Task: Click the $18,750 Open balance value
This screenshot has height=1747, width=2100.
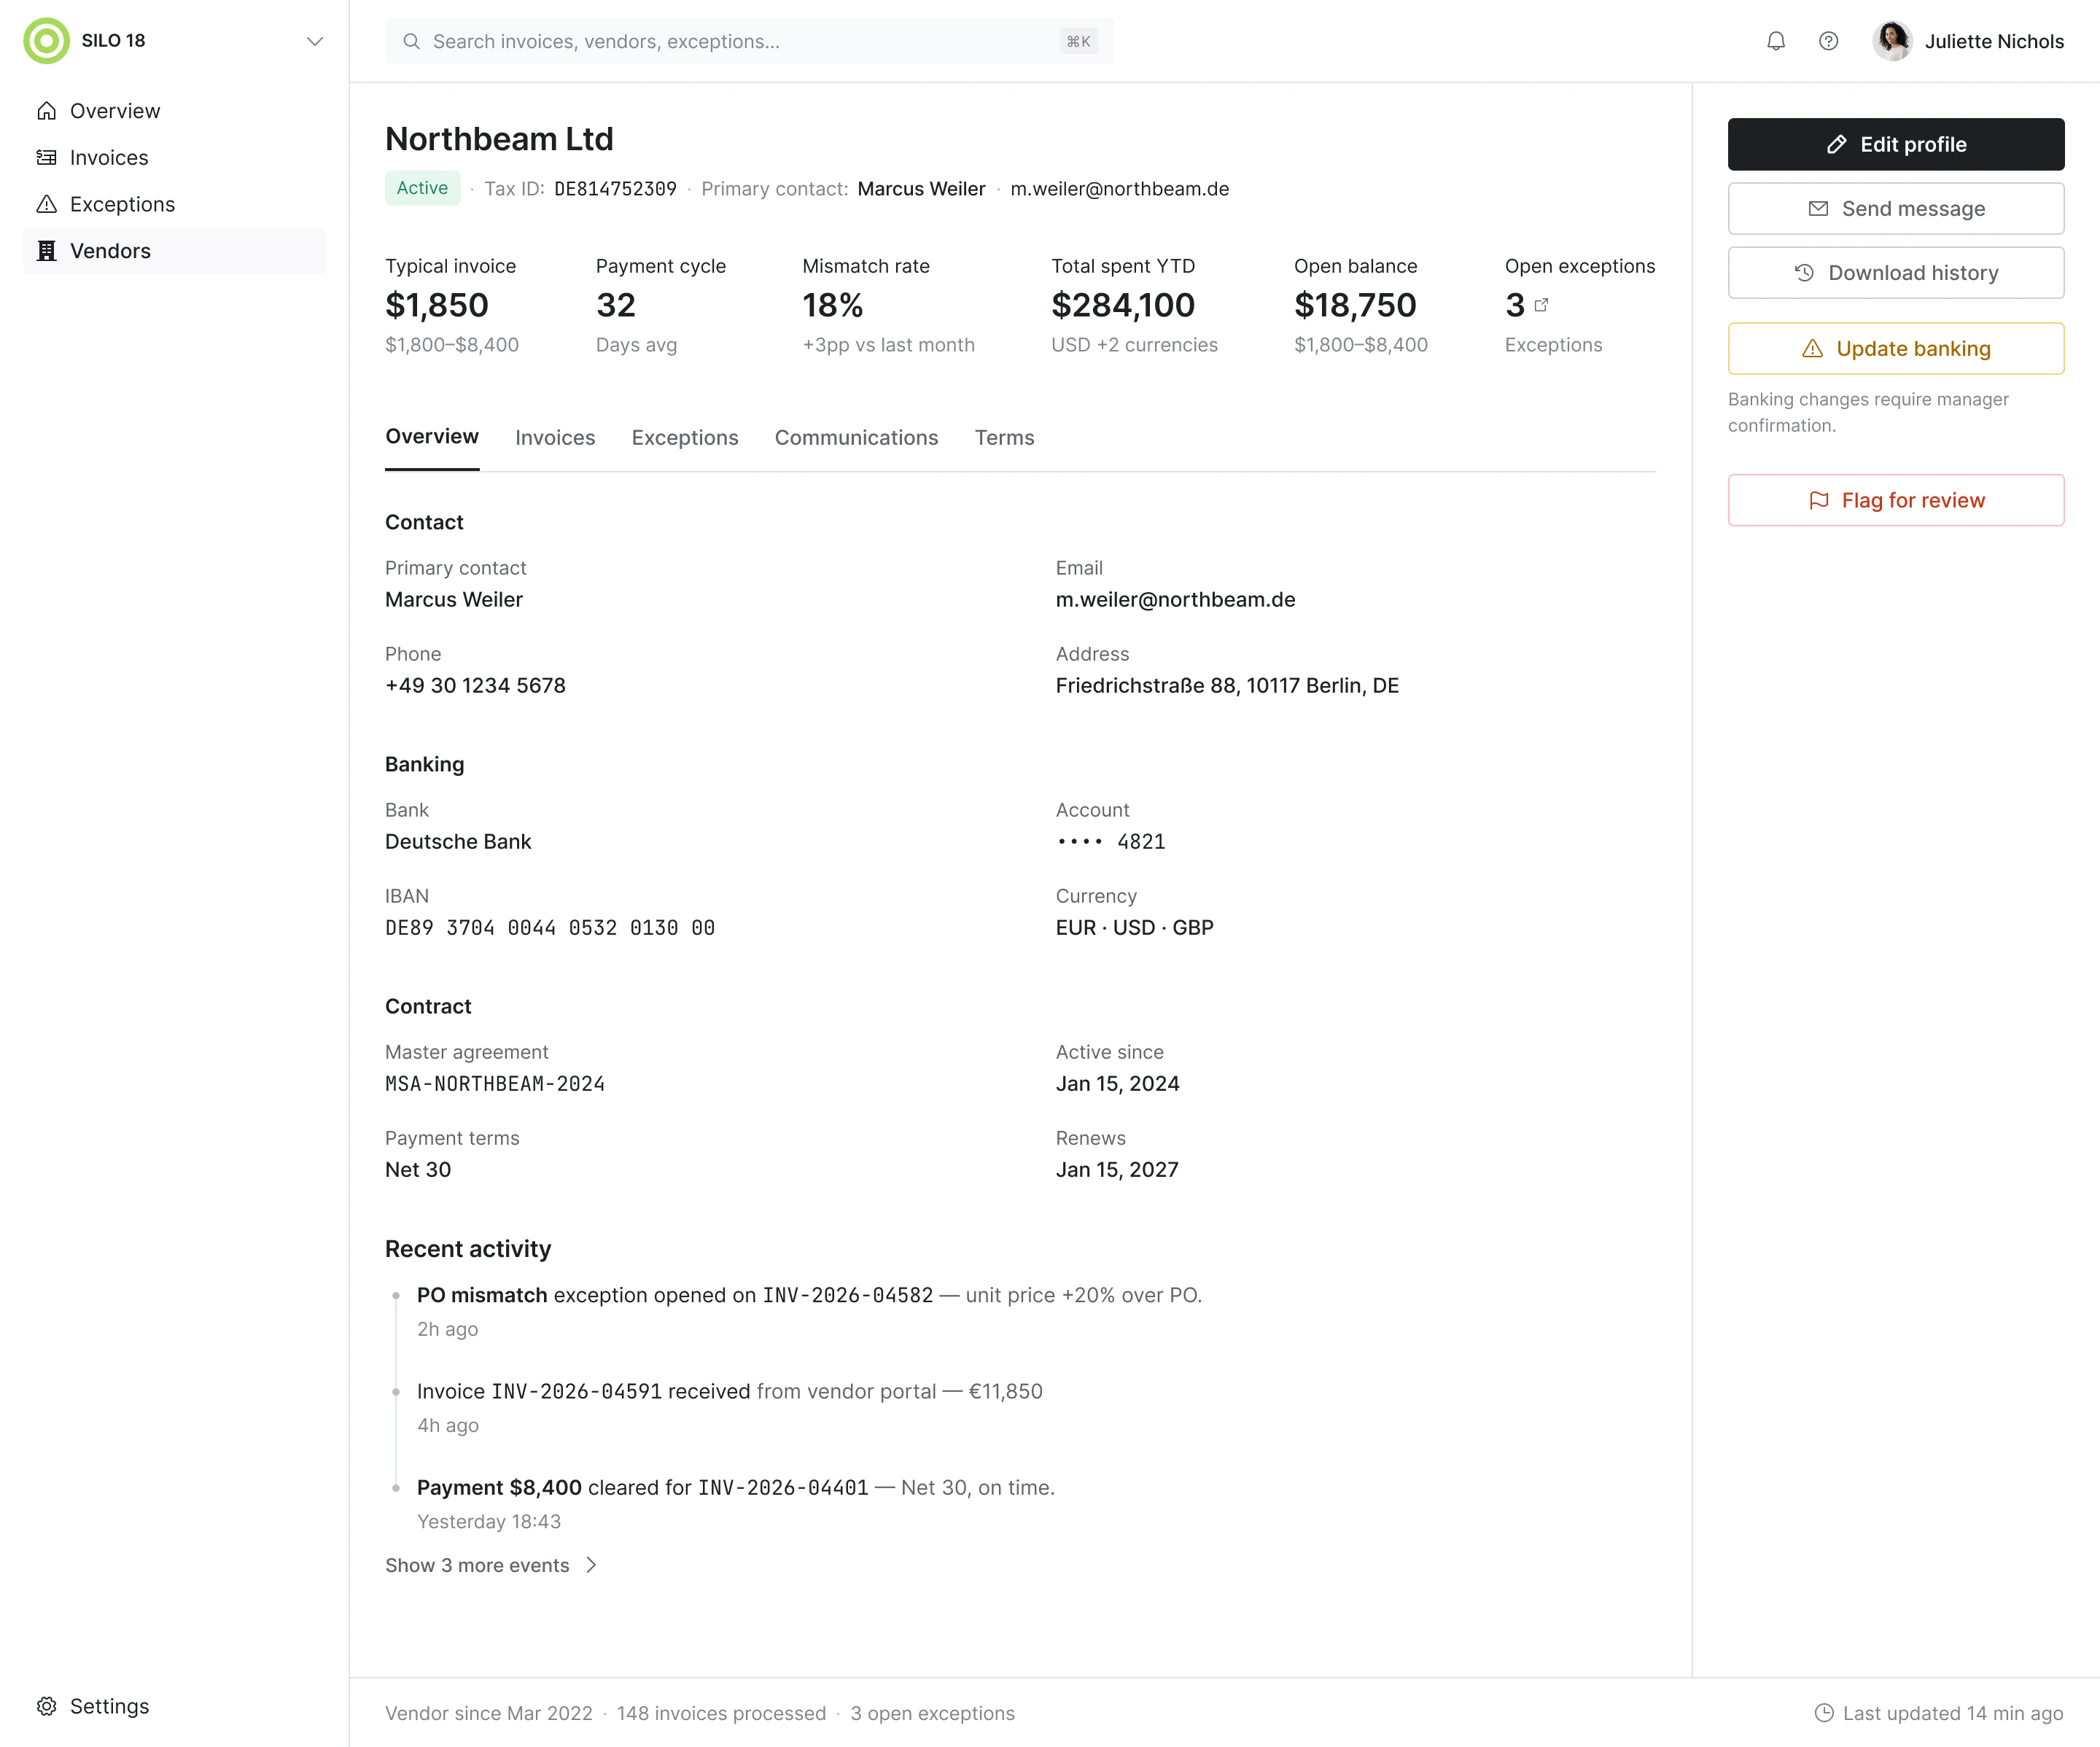Action: point(1355,305)
